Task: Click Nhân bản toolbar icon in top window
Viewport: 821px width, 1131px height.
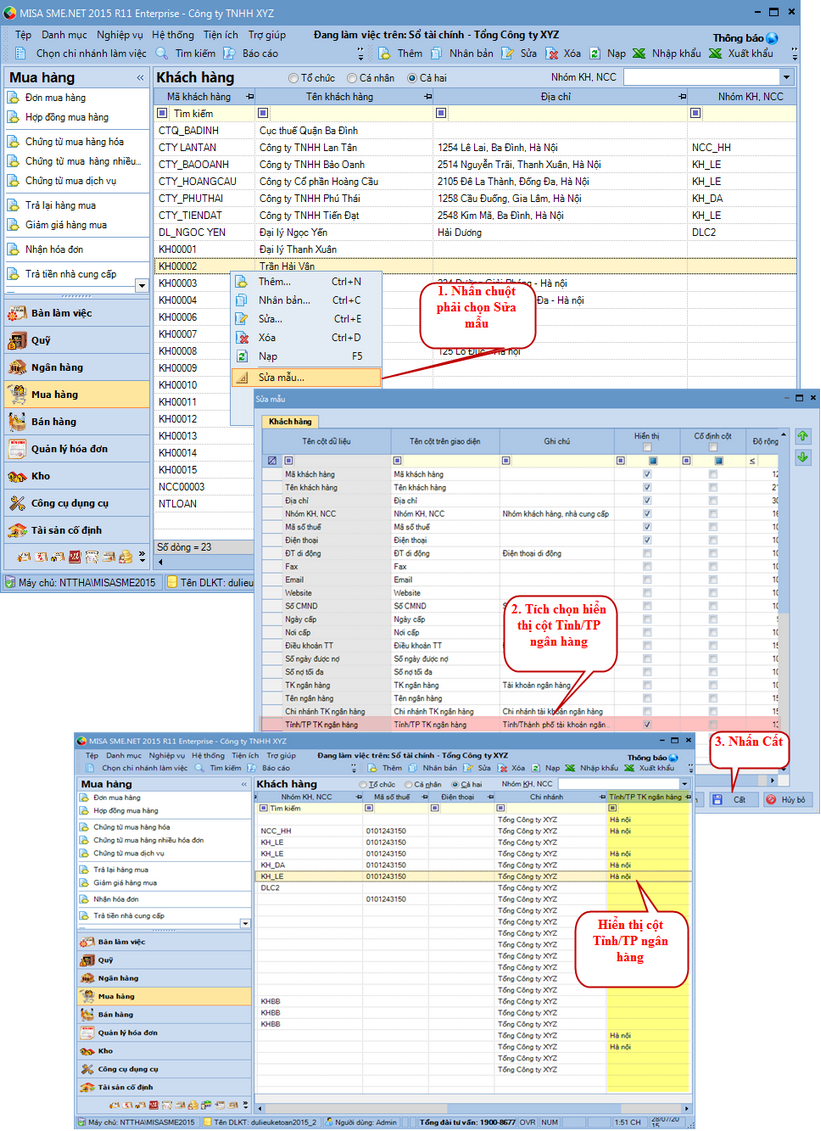Action: [436, 53]
